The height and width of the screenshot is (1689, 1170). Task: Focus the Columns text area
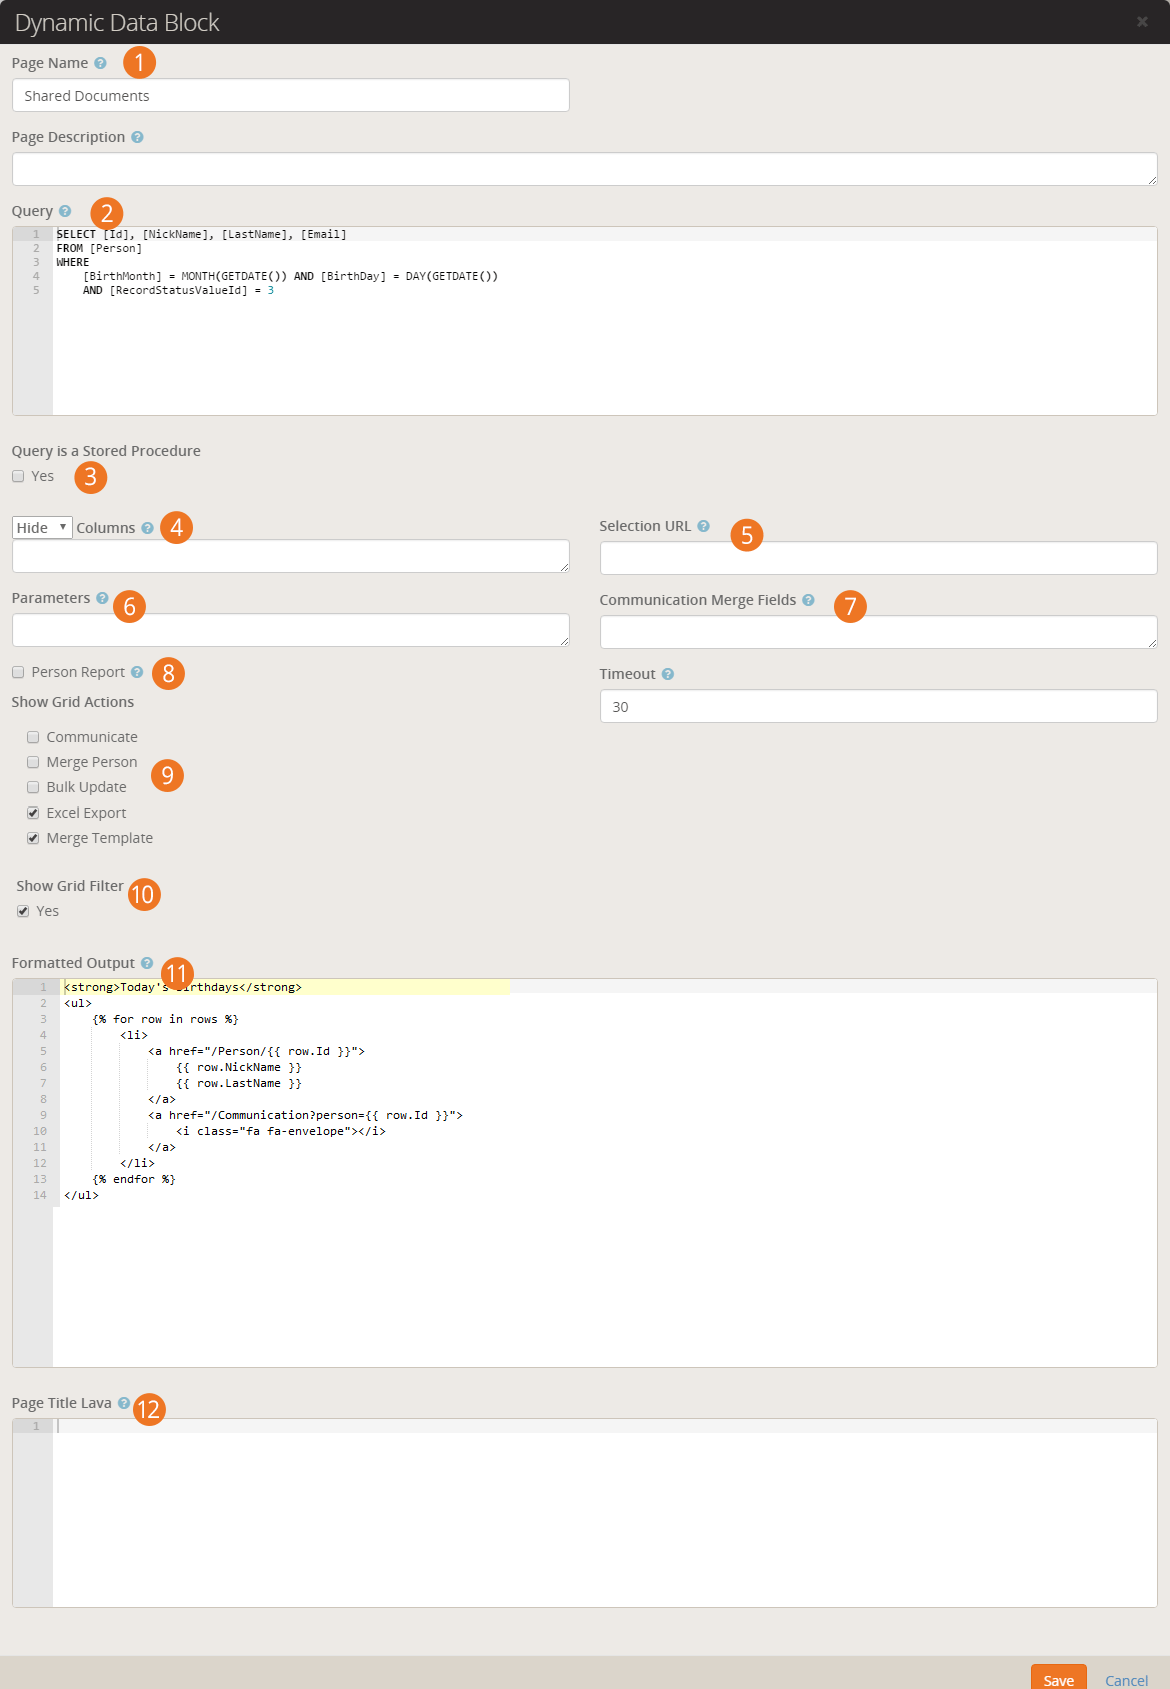point(291,556)
